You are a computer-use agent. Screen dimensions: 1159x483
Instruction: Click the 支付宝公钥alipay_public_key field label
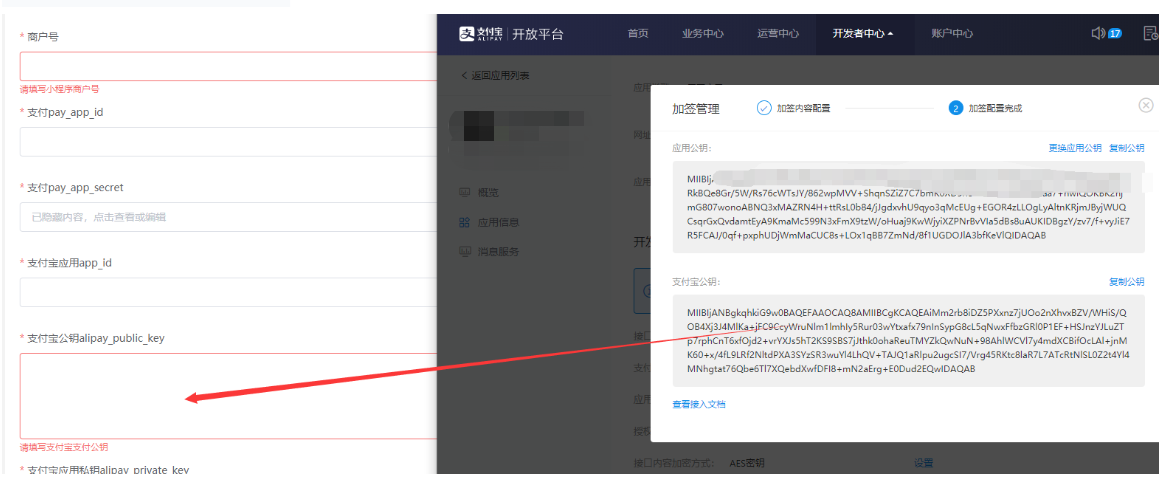pos(95,338)
